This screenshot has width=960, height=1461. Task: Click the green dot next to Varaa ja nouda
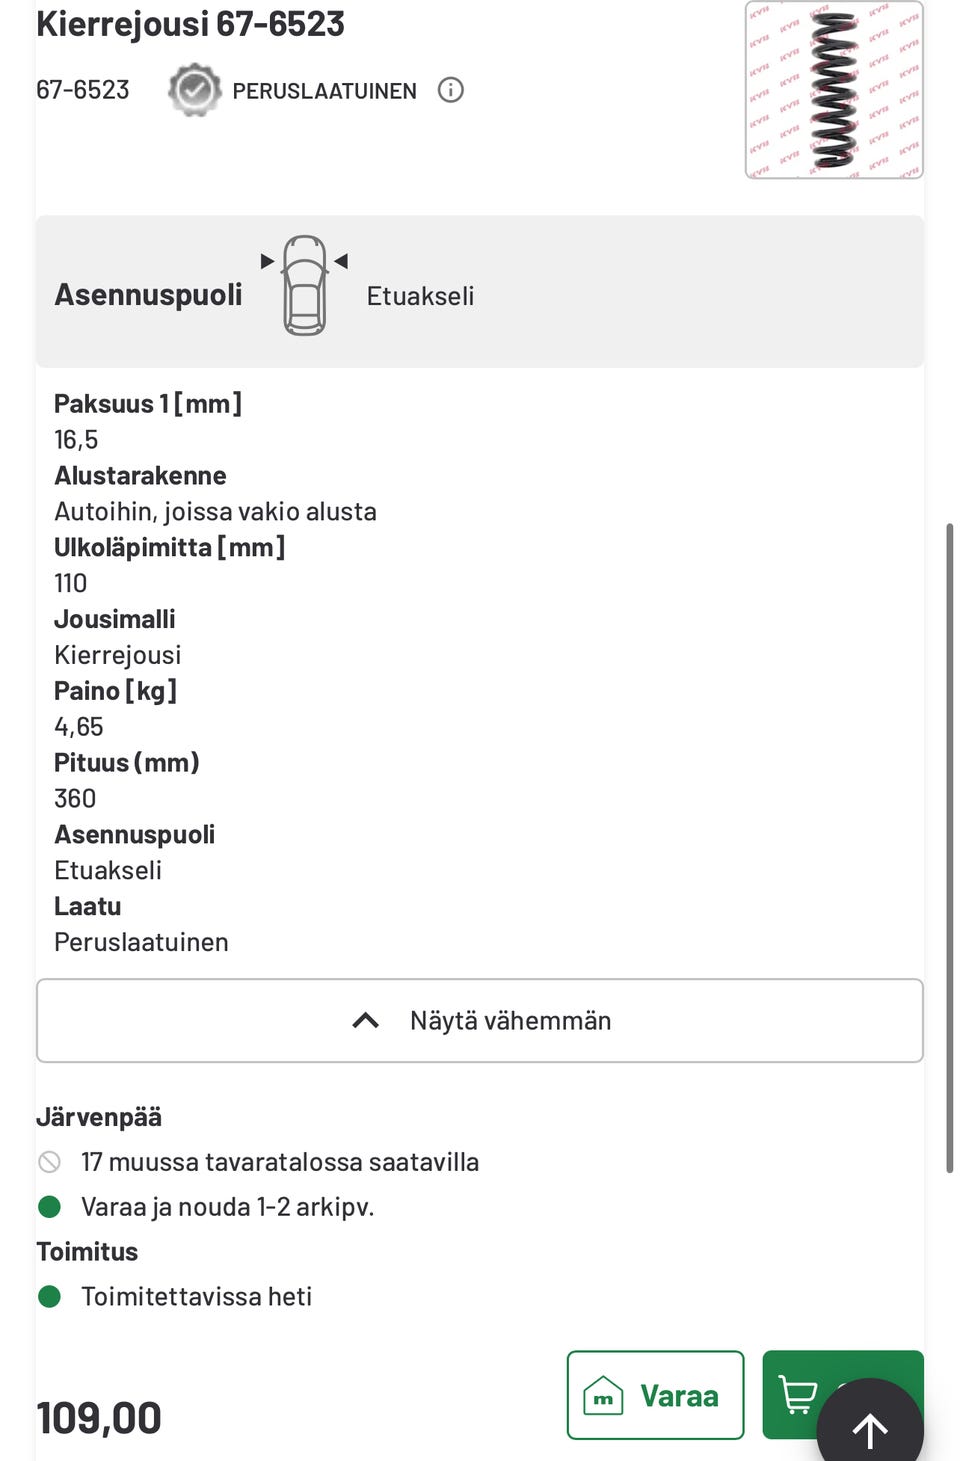click(x=49, y=1207)
